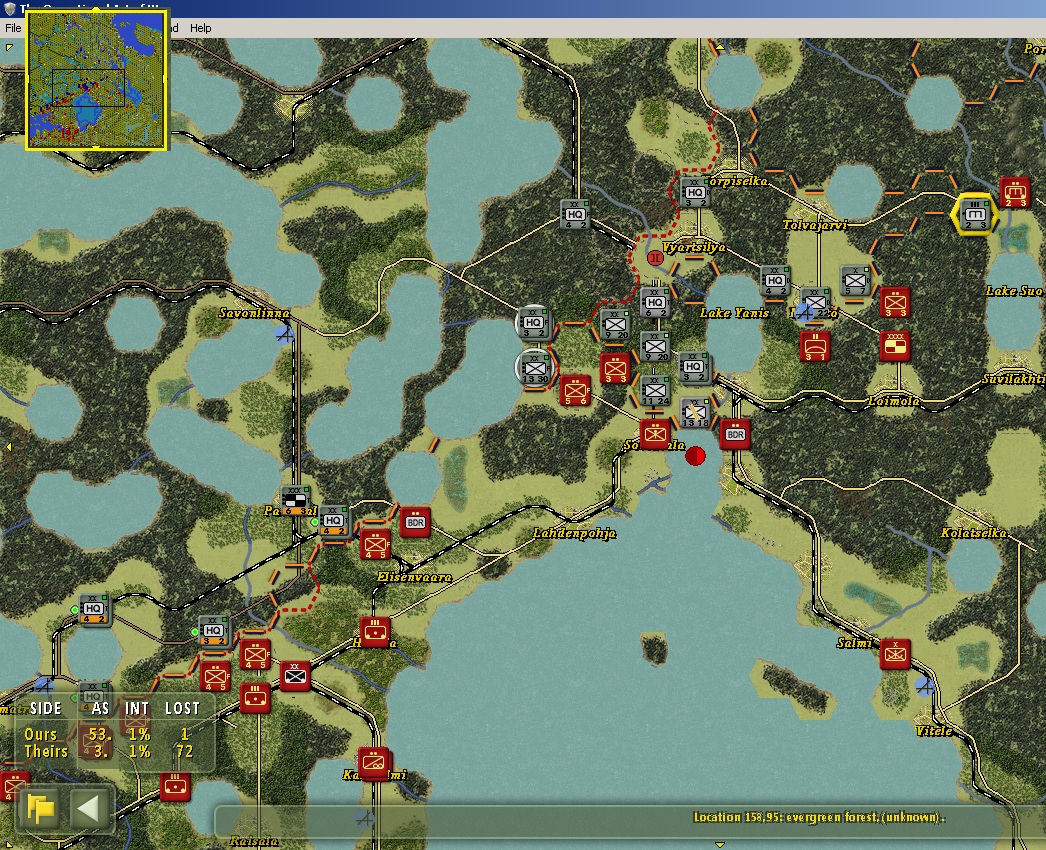Click the SIDE column header
The image size is (1046, 850).
45,709
